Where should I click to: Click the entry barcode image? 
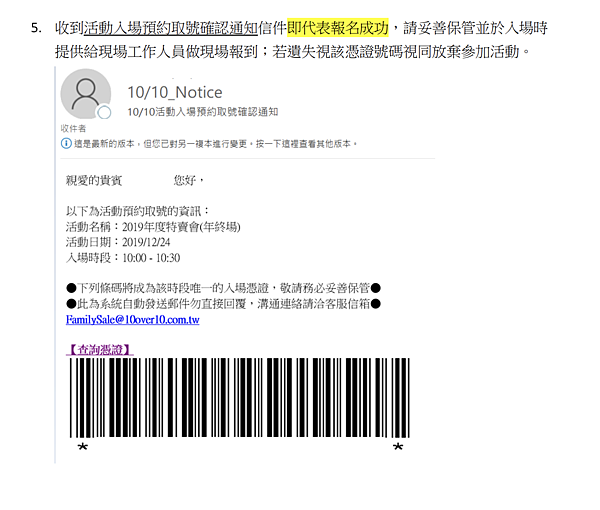tap(240, 398)
